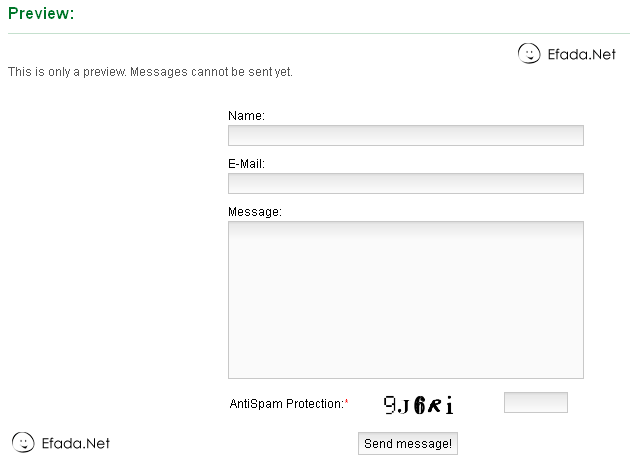Click the red required asterisk
The image size is (630, 465).
[x=346, y=403]
